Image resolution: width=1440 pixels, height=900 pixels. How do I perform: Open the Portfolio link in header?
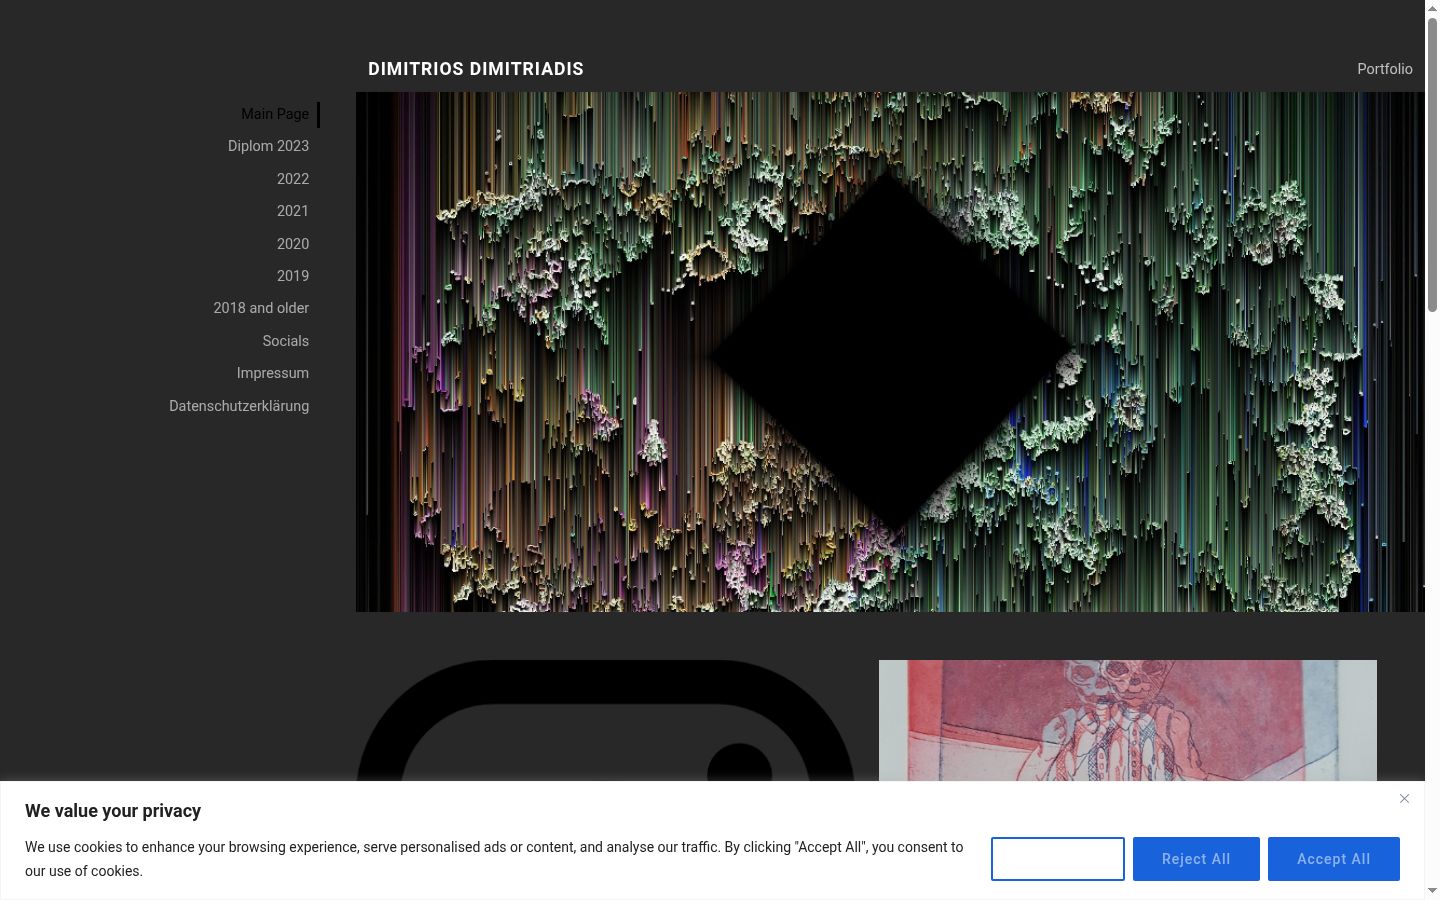pos(1385,69)
